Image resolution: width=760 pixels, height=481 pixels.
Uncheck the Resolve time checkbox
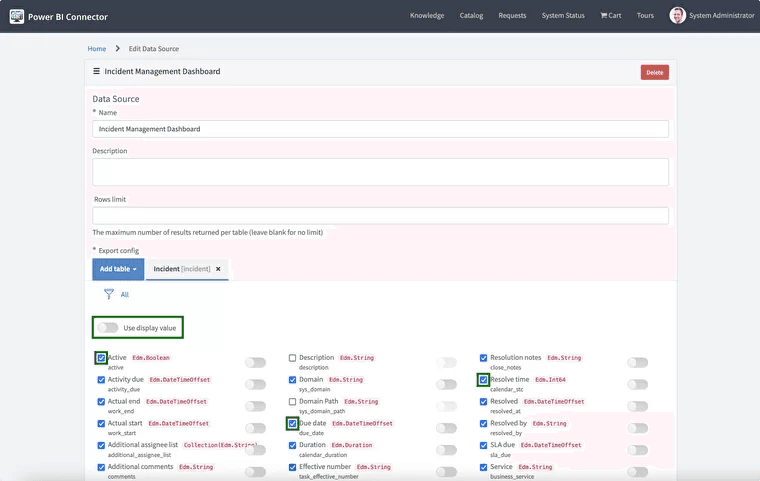click(484, 380)
